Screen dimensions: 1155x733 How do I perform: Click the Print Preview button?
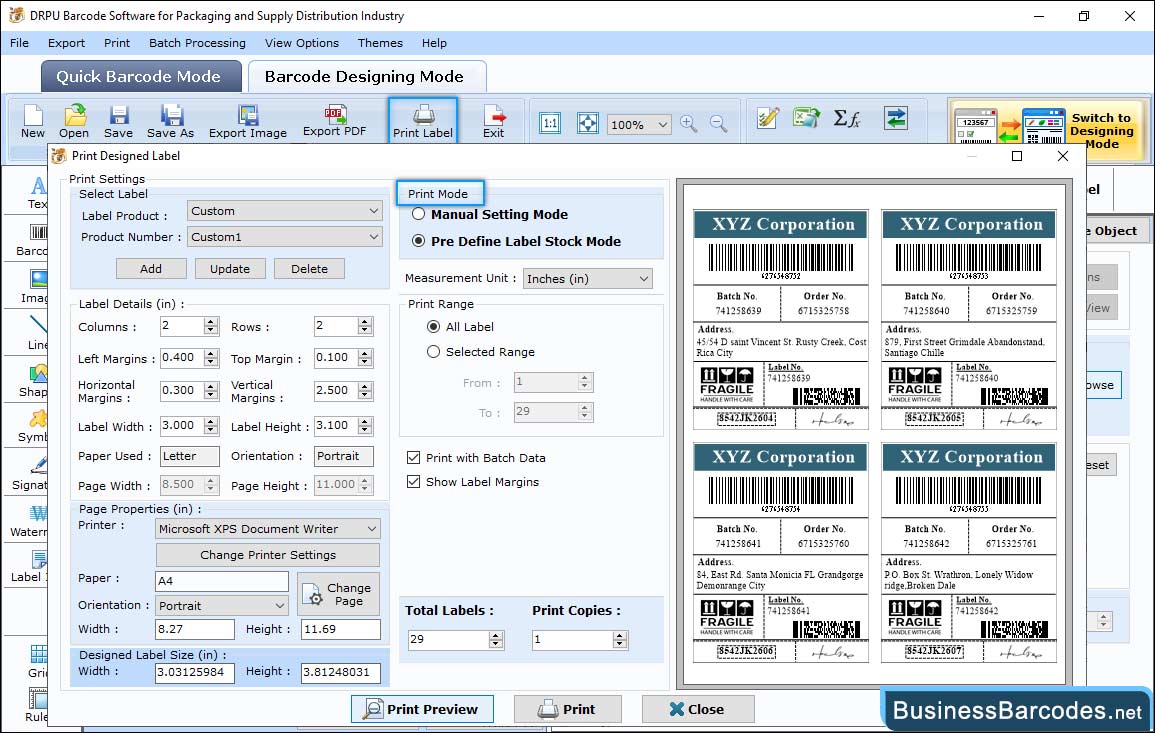coord(422,709)
